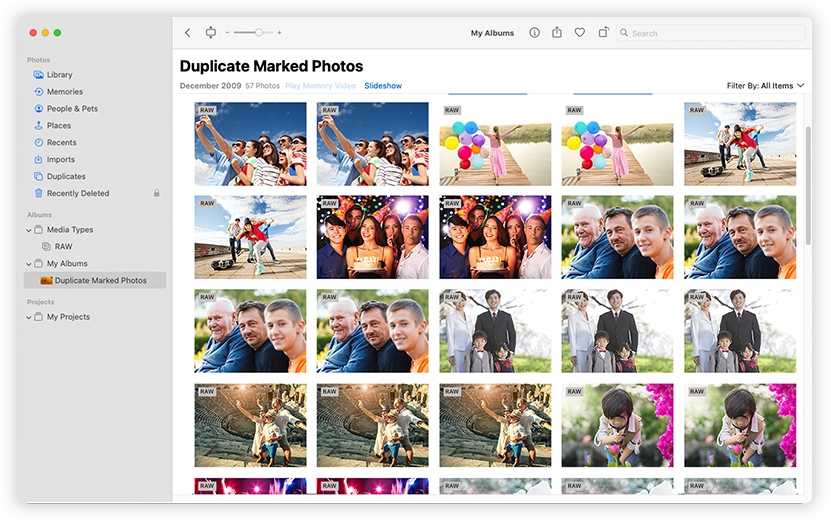This screenshot has width=831, height=522.
Task: Click the People & Pets sidebar icon
Action: pyautogui.click(x=38, y=109)
